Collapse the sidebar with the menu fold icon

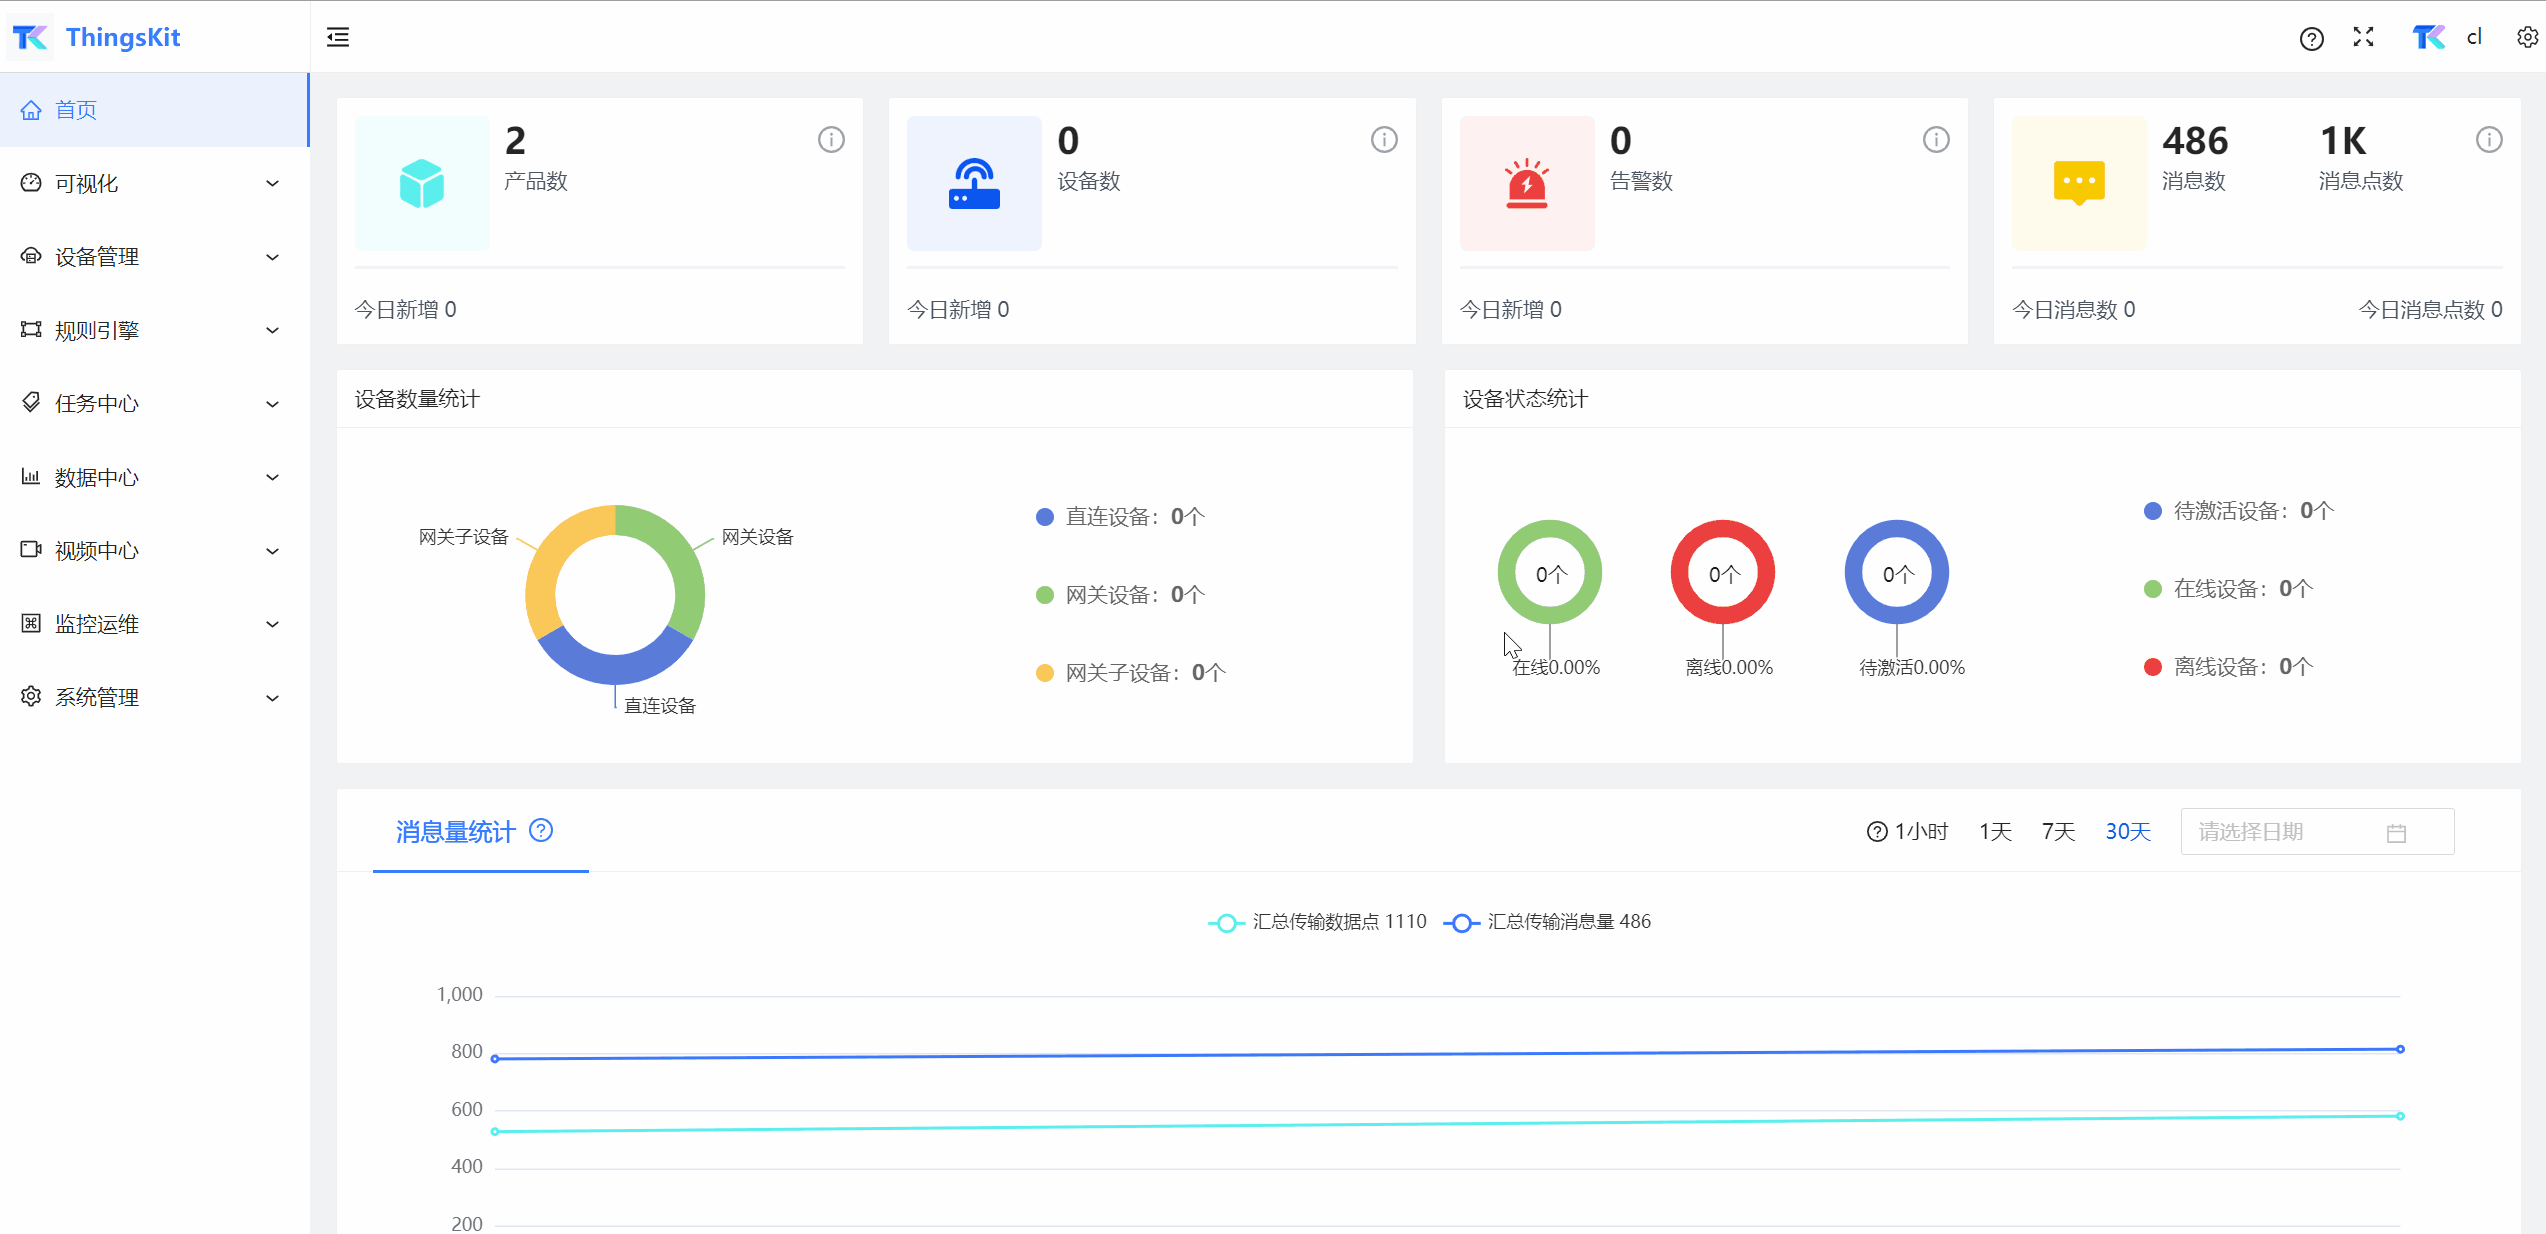click(x=338, y=37)
